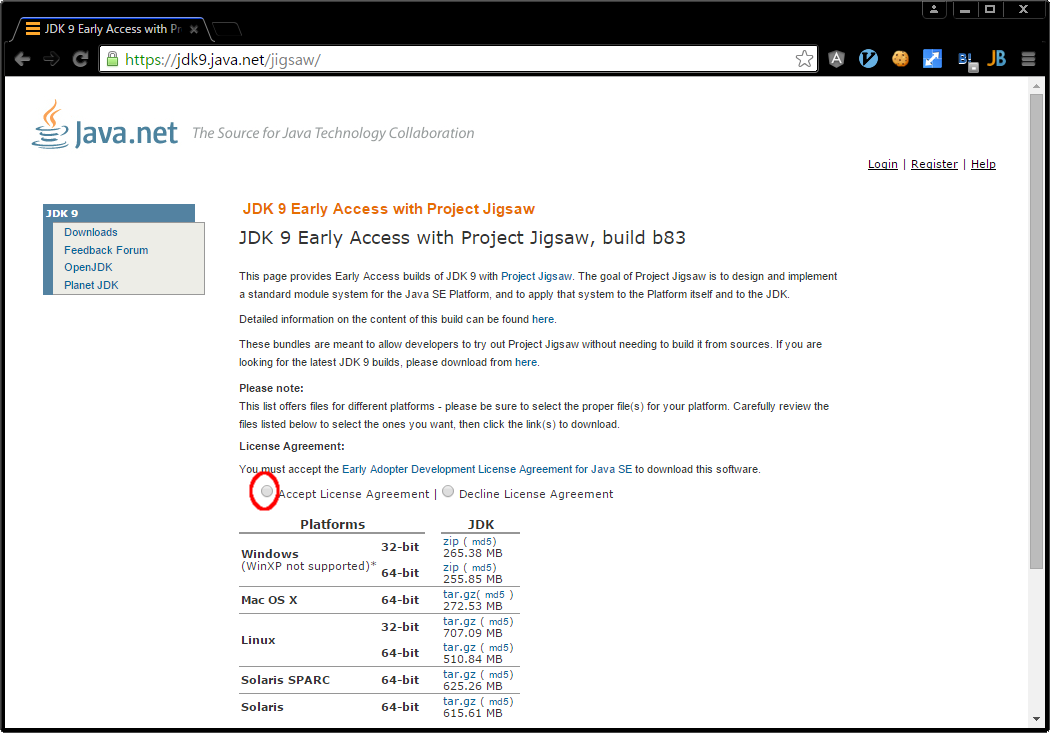Open a new browser tab
Viewport: 1050px width, 733px height.
point(228,29)
